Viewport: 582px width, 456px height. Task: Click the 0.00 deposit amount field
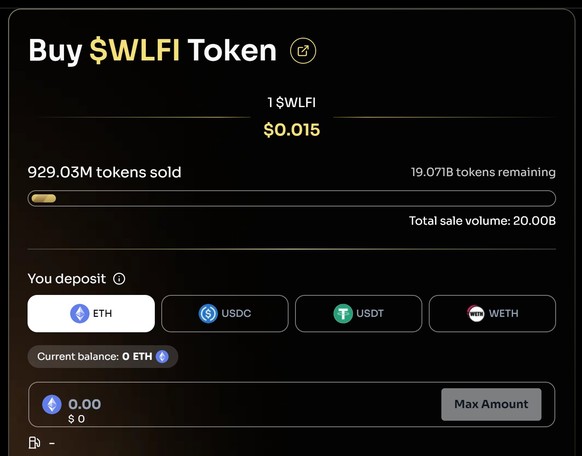(291, 404)
